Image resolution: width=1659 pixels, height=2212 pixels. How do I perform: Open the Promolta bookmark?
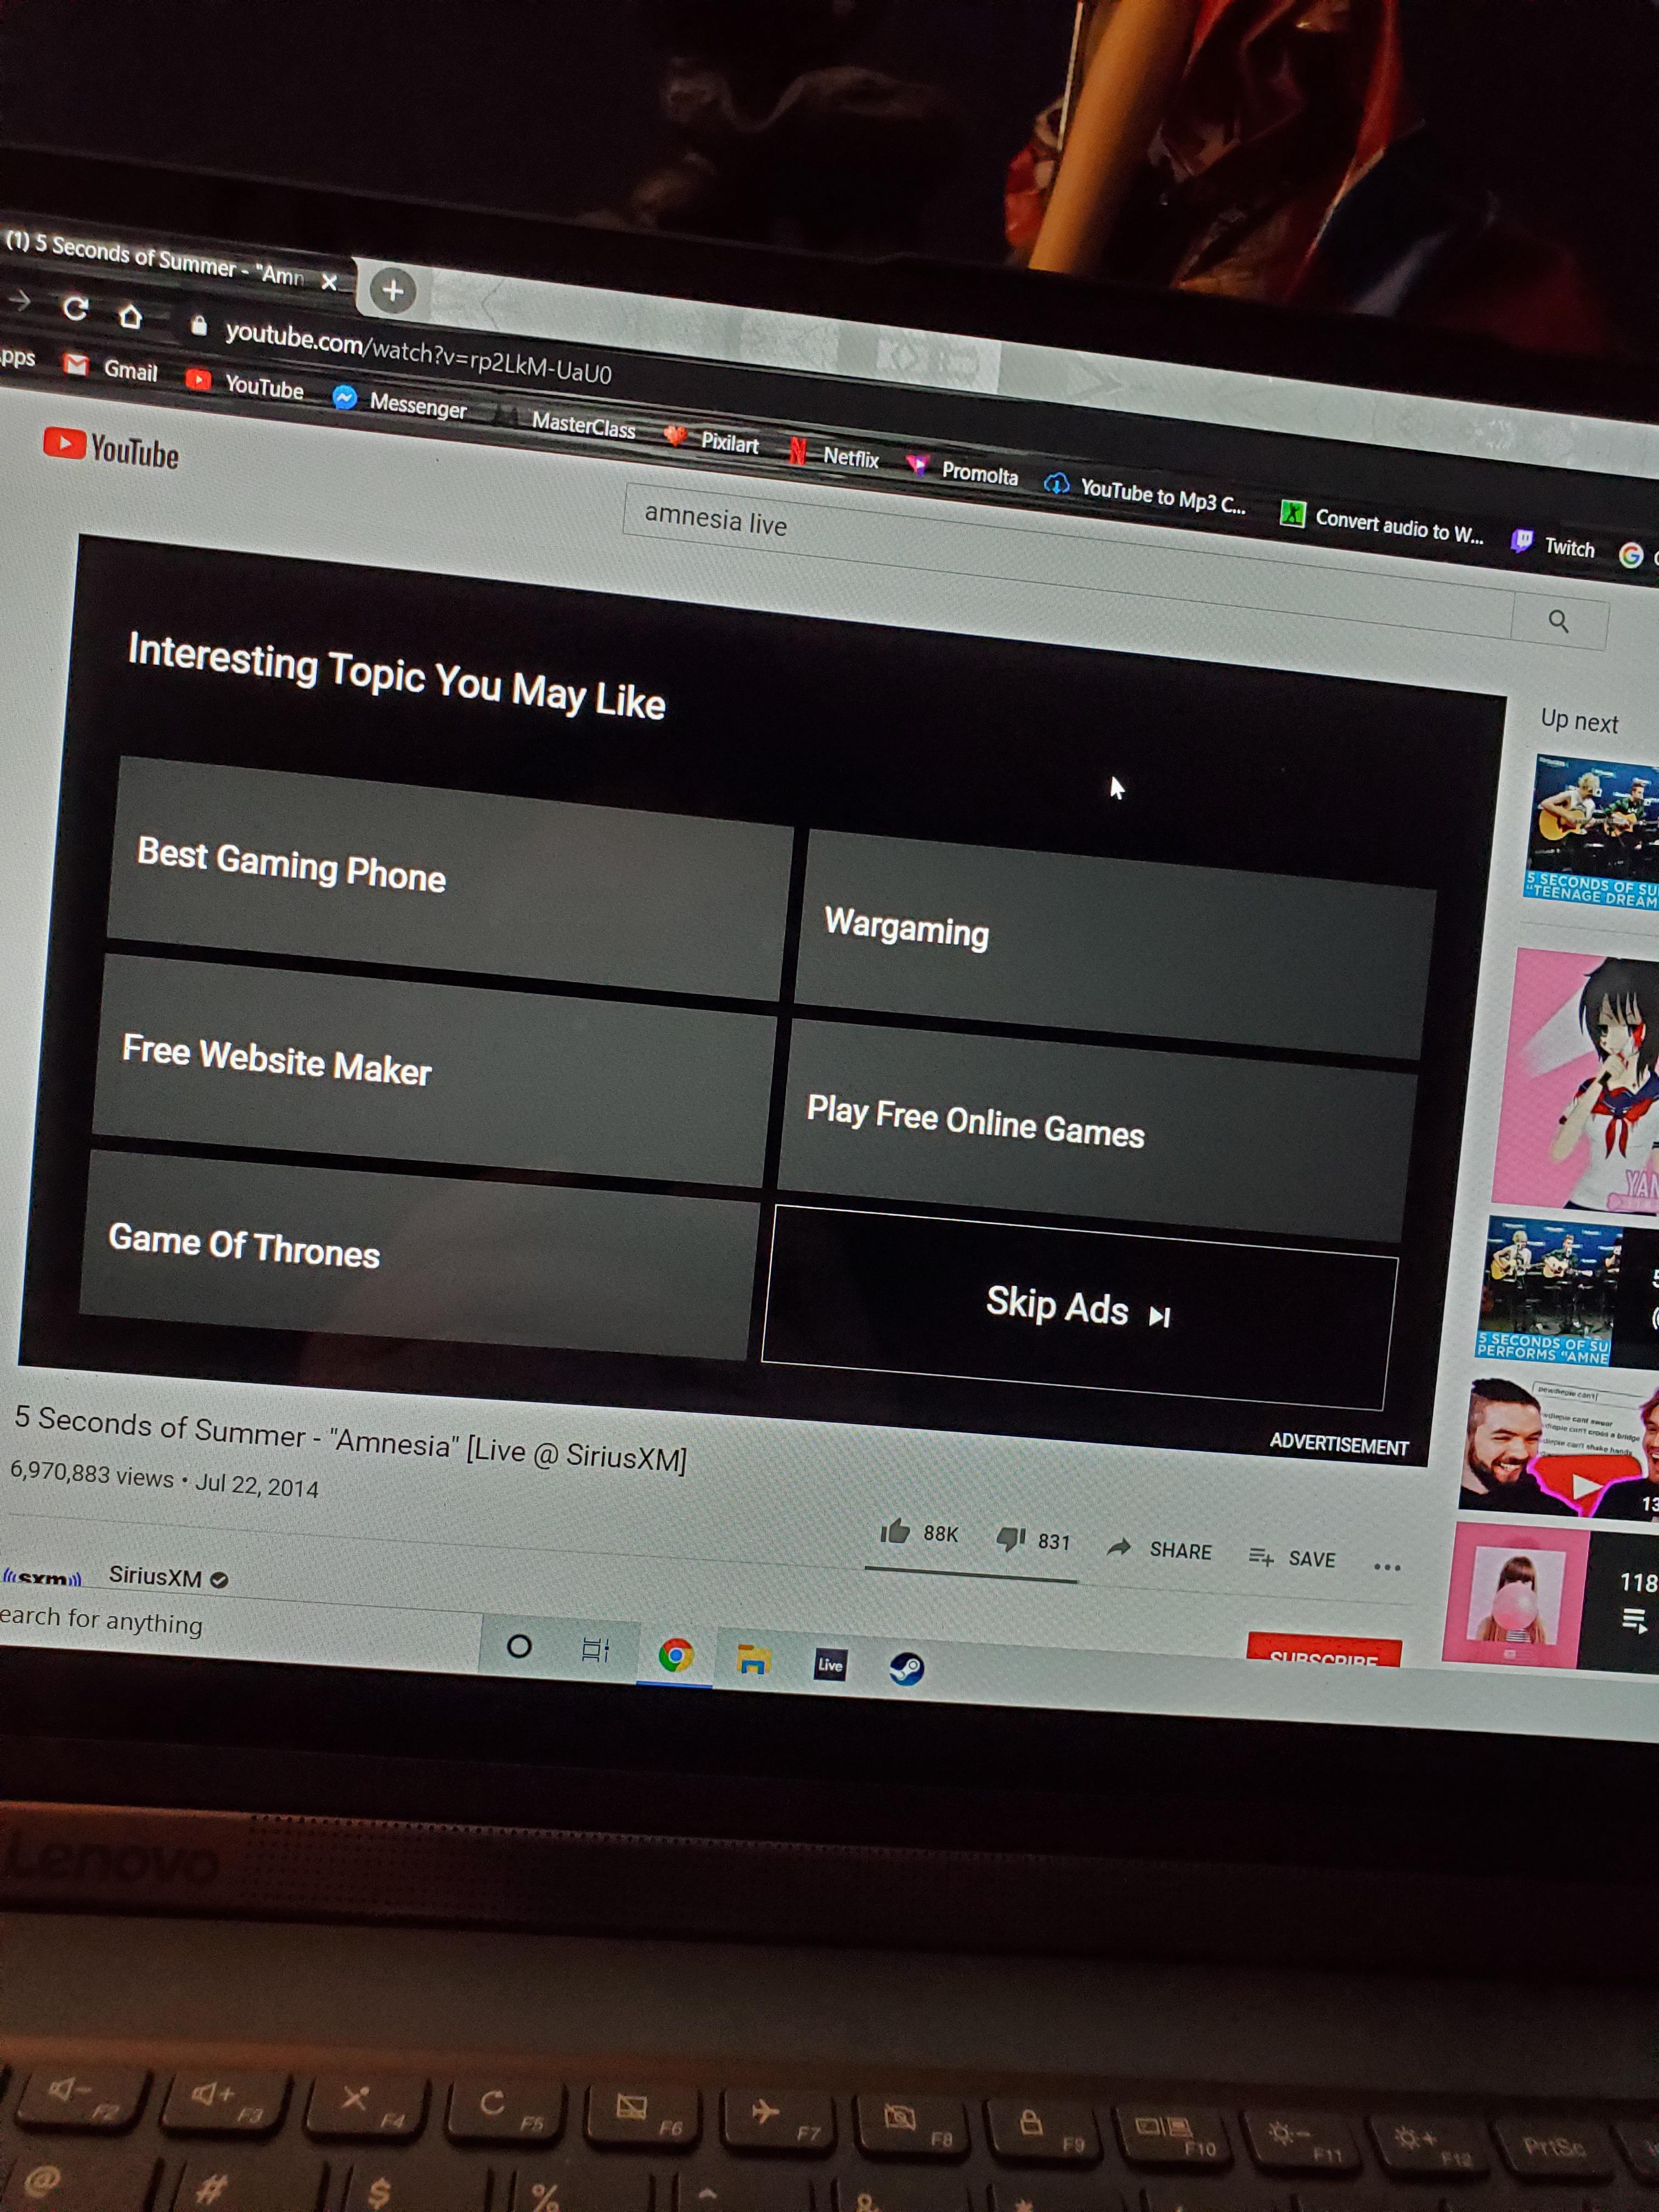962,471
